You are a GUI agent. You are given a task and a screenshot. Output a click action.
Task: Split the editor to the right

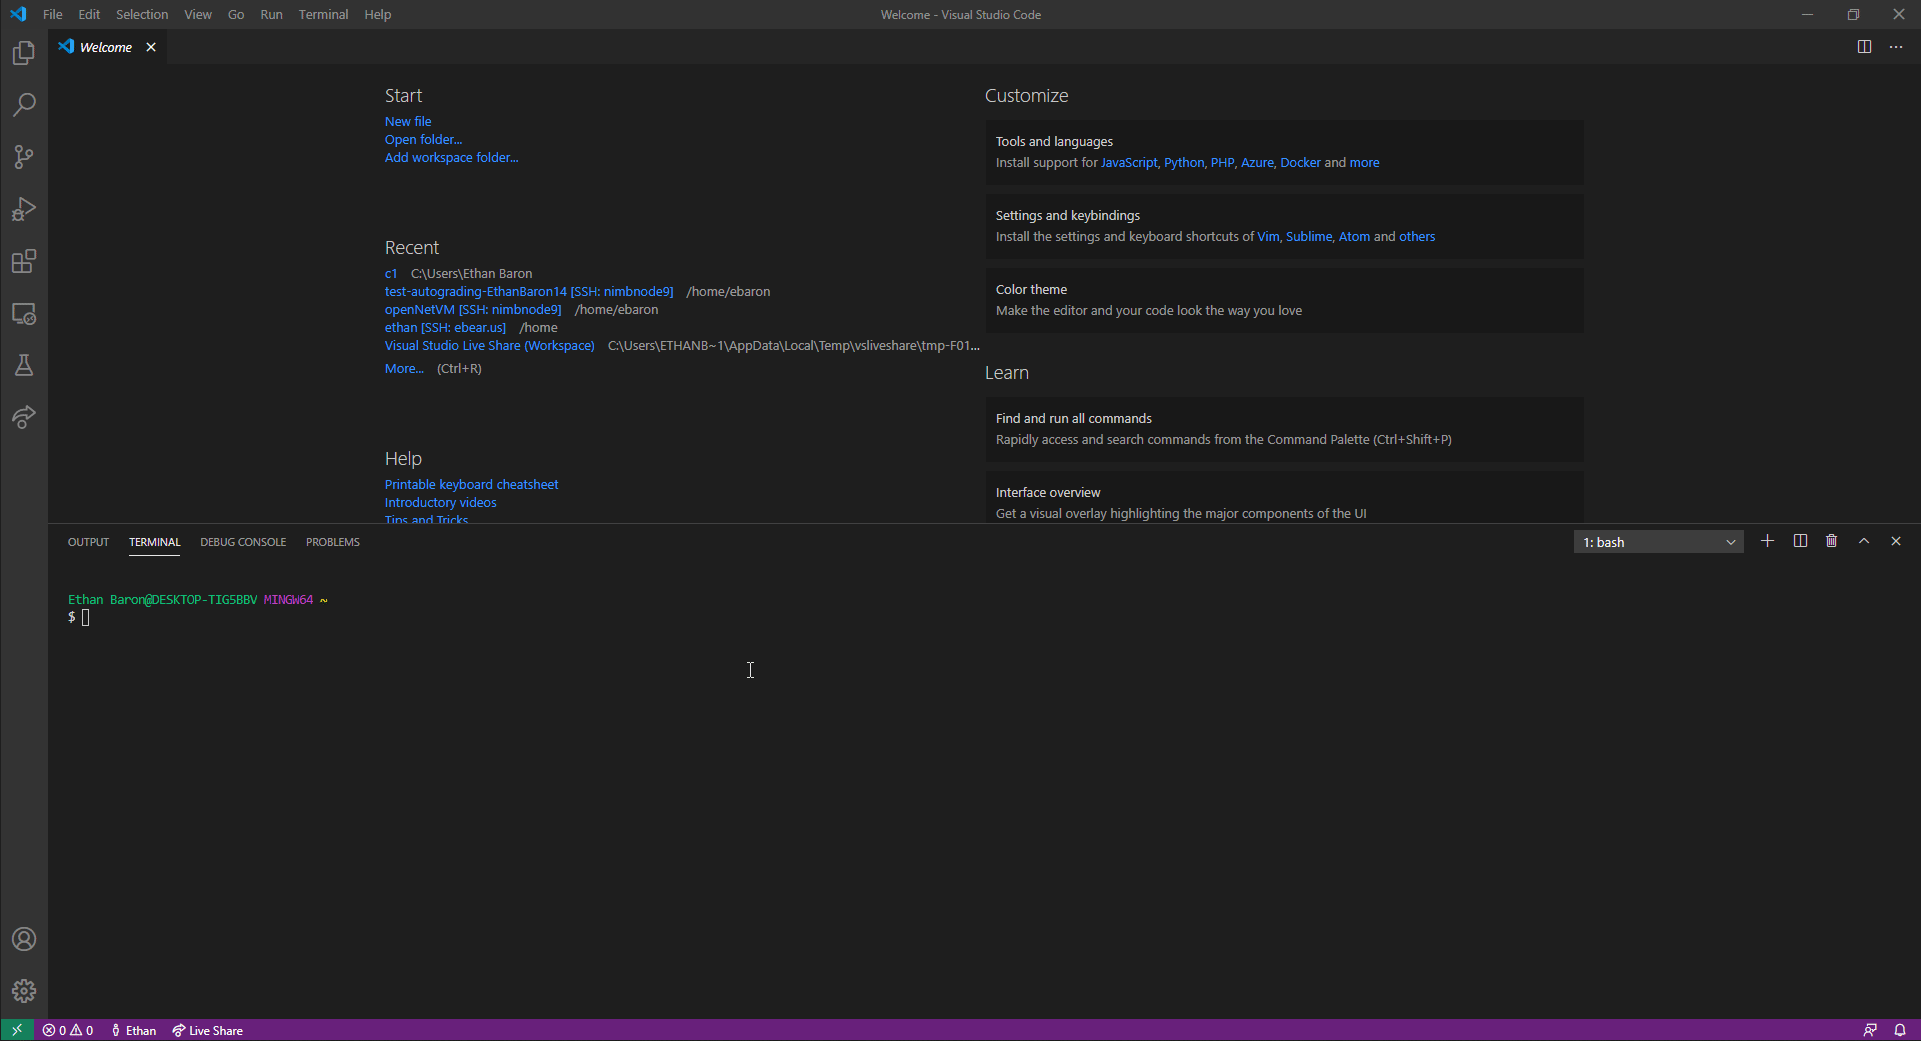click(1864, 47)
